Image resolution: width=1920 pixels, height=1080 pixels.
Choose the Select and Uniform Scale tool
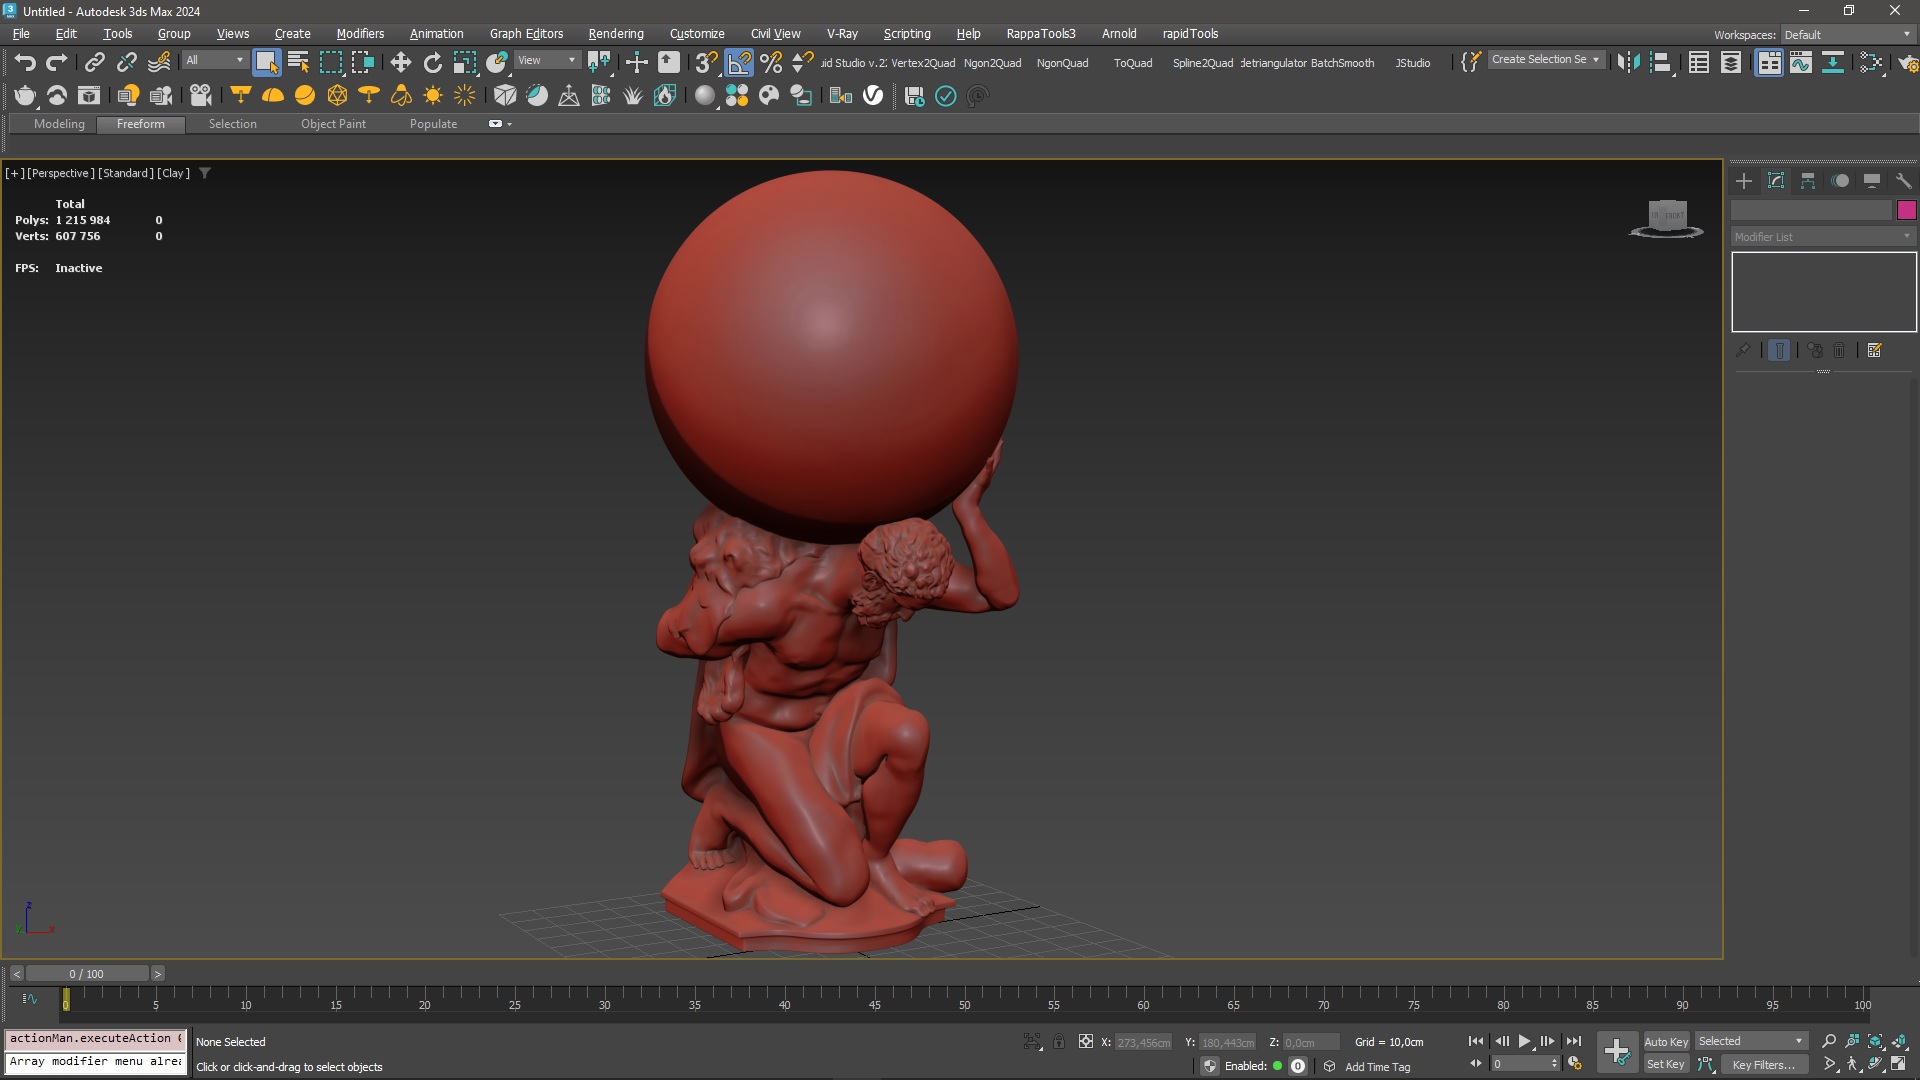point(465,62)
